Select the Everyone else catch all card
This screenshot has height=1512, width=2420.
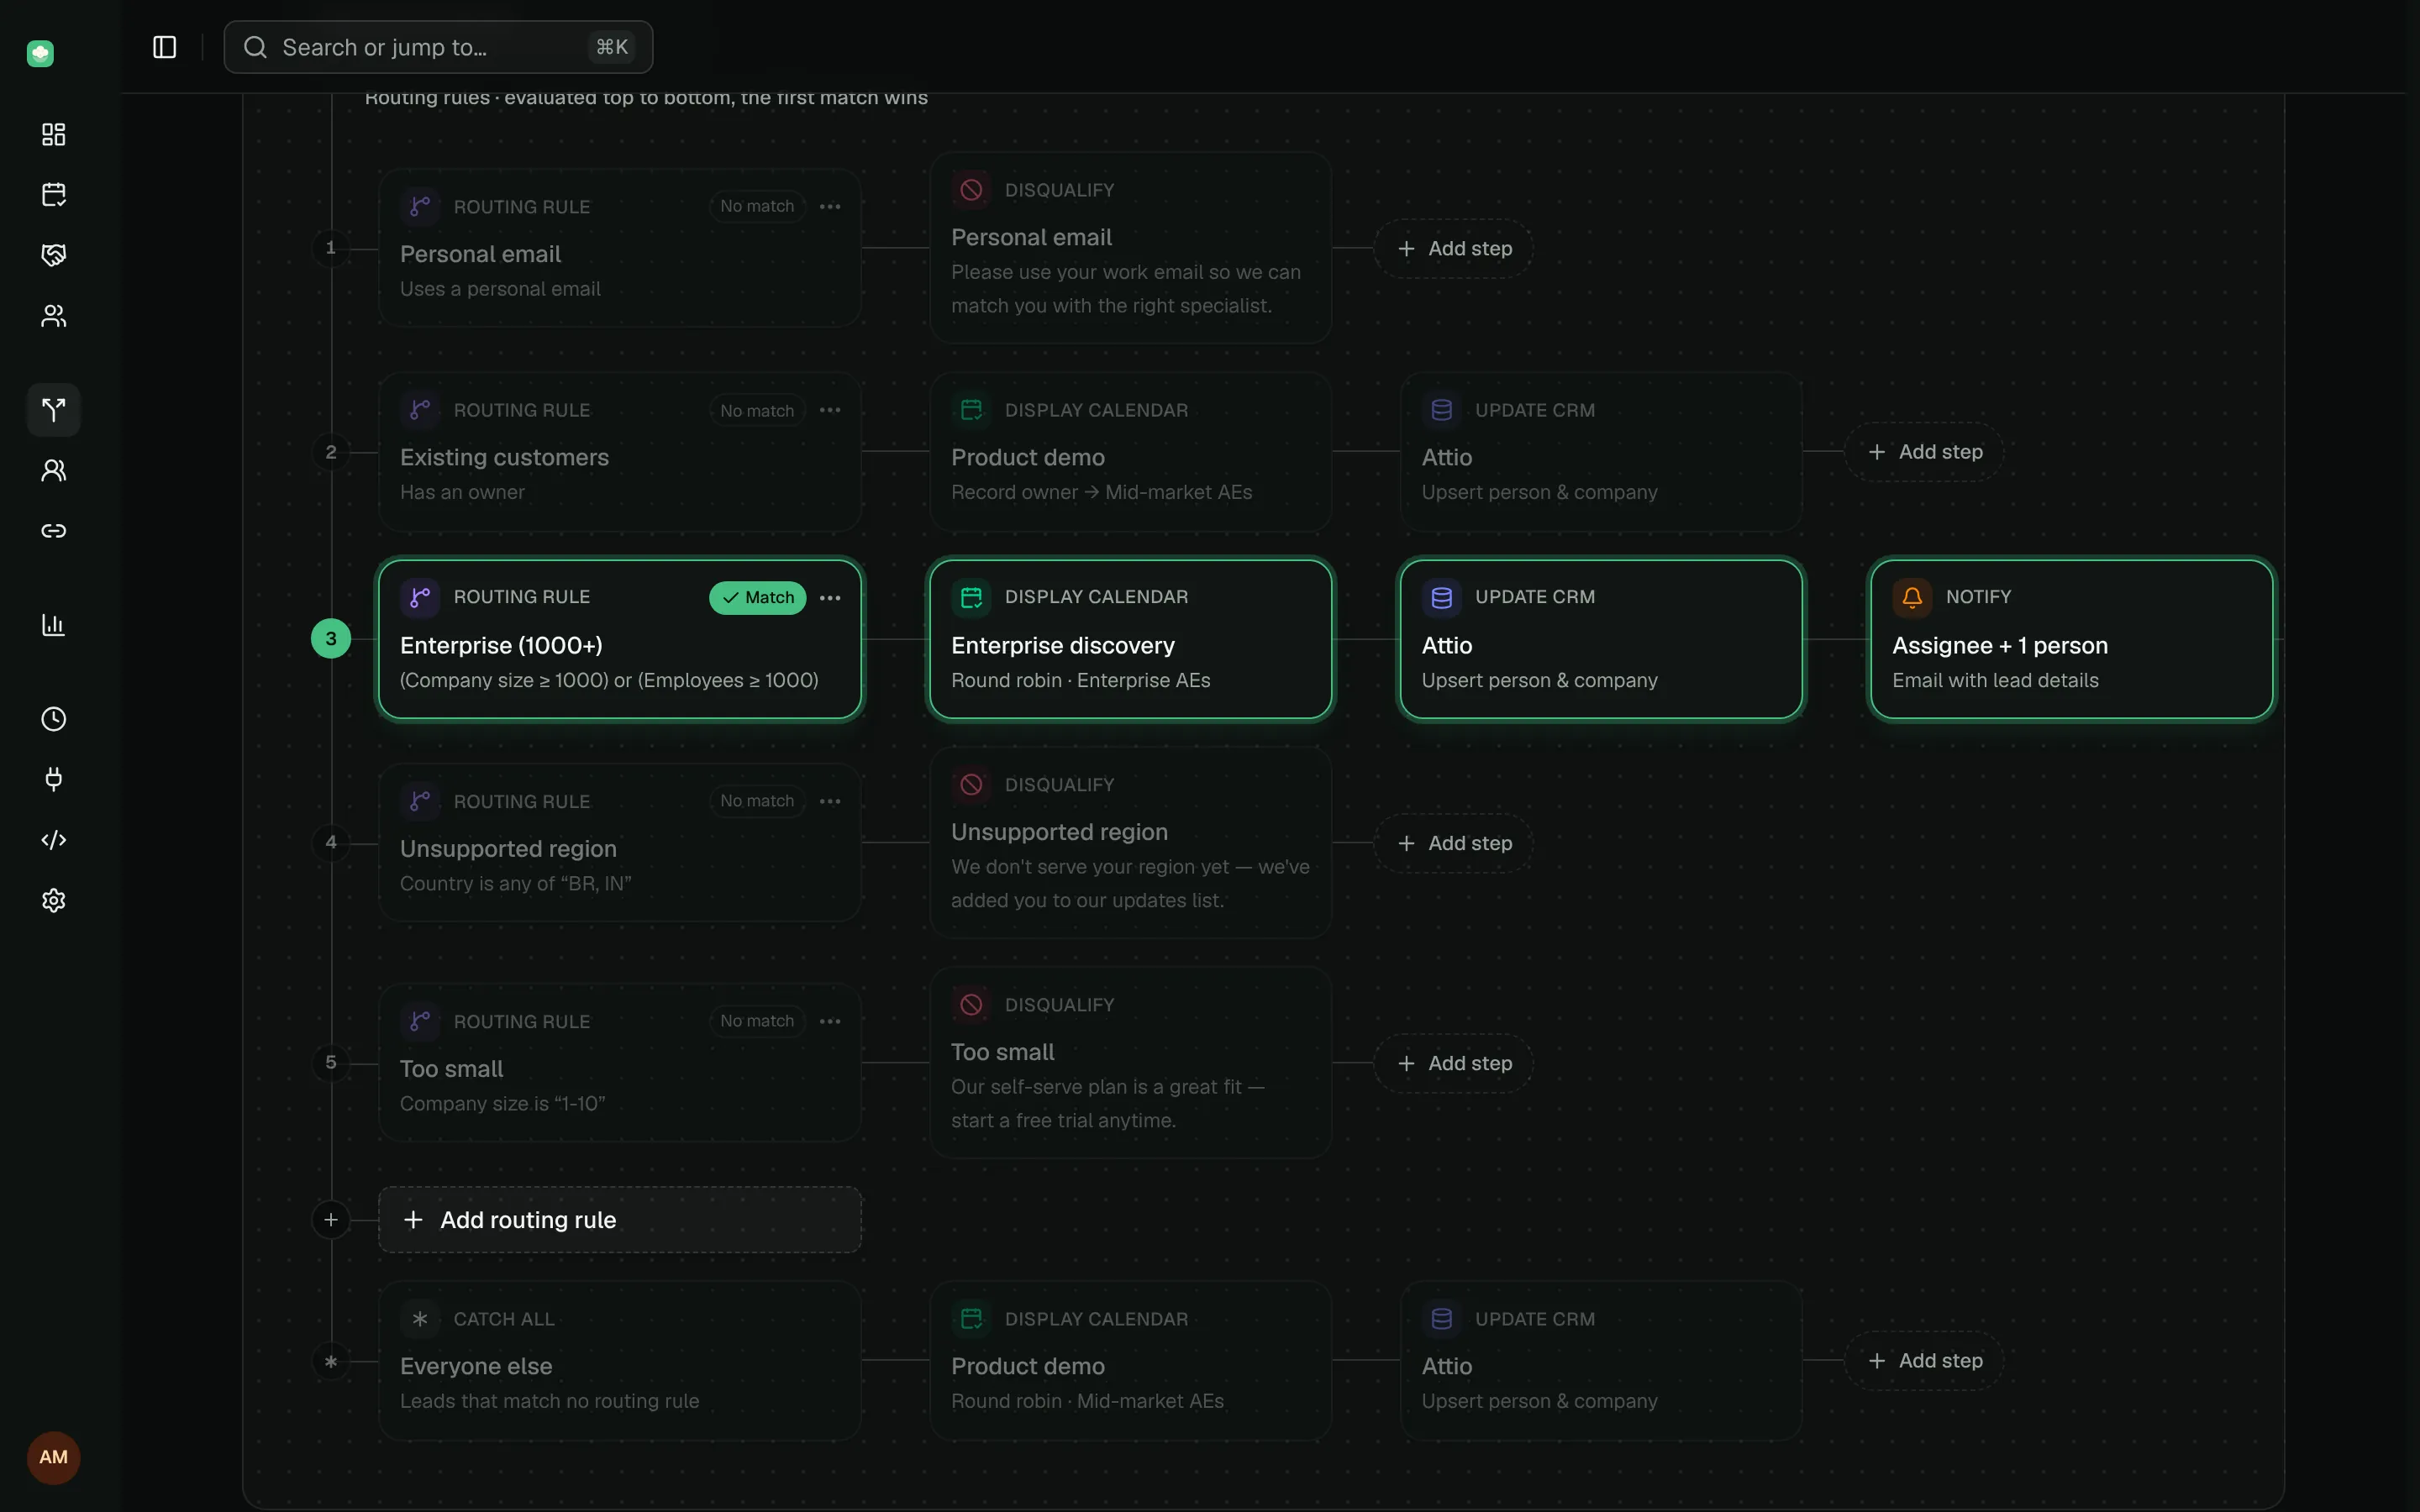pos(620,1361)
